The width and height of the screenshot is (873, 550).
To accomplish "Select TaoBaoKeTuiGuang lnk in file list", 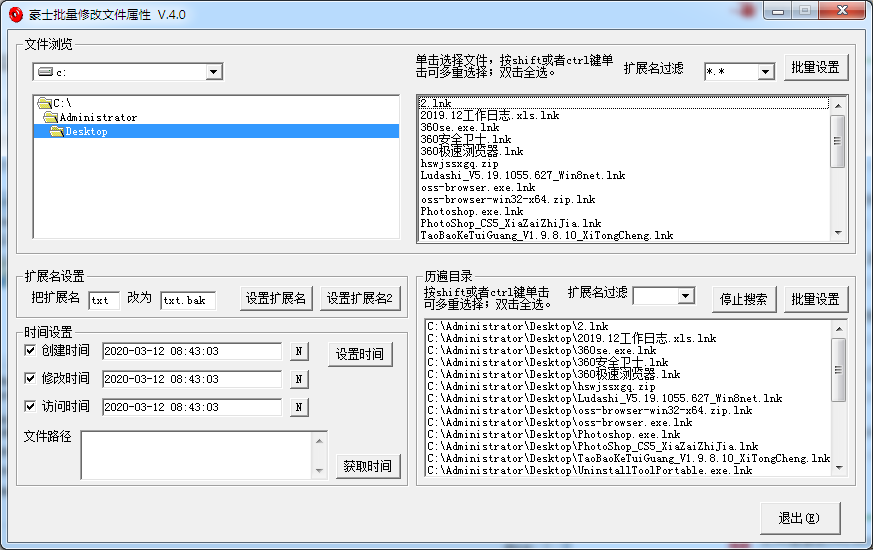I will click(624, 235).
